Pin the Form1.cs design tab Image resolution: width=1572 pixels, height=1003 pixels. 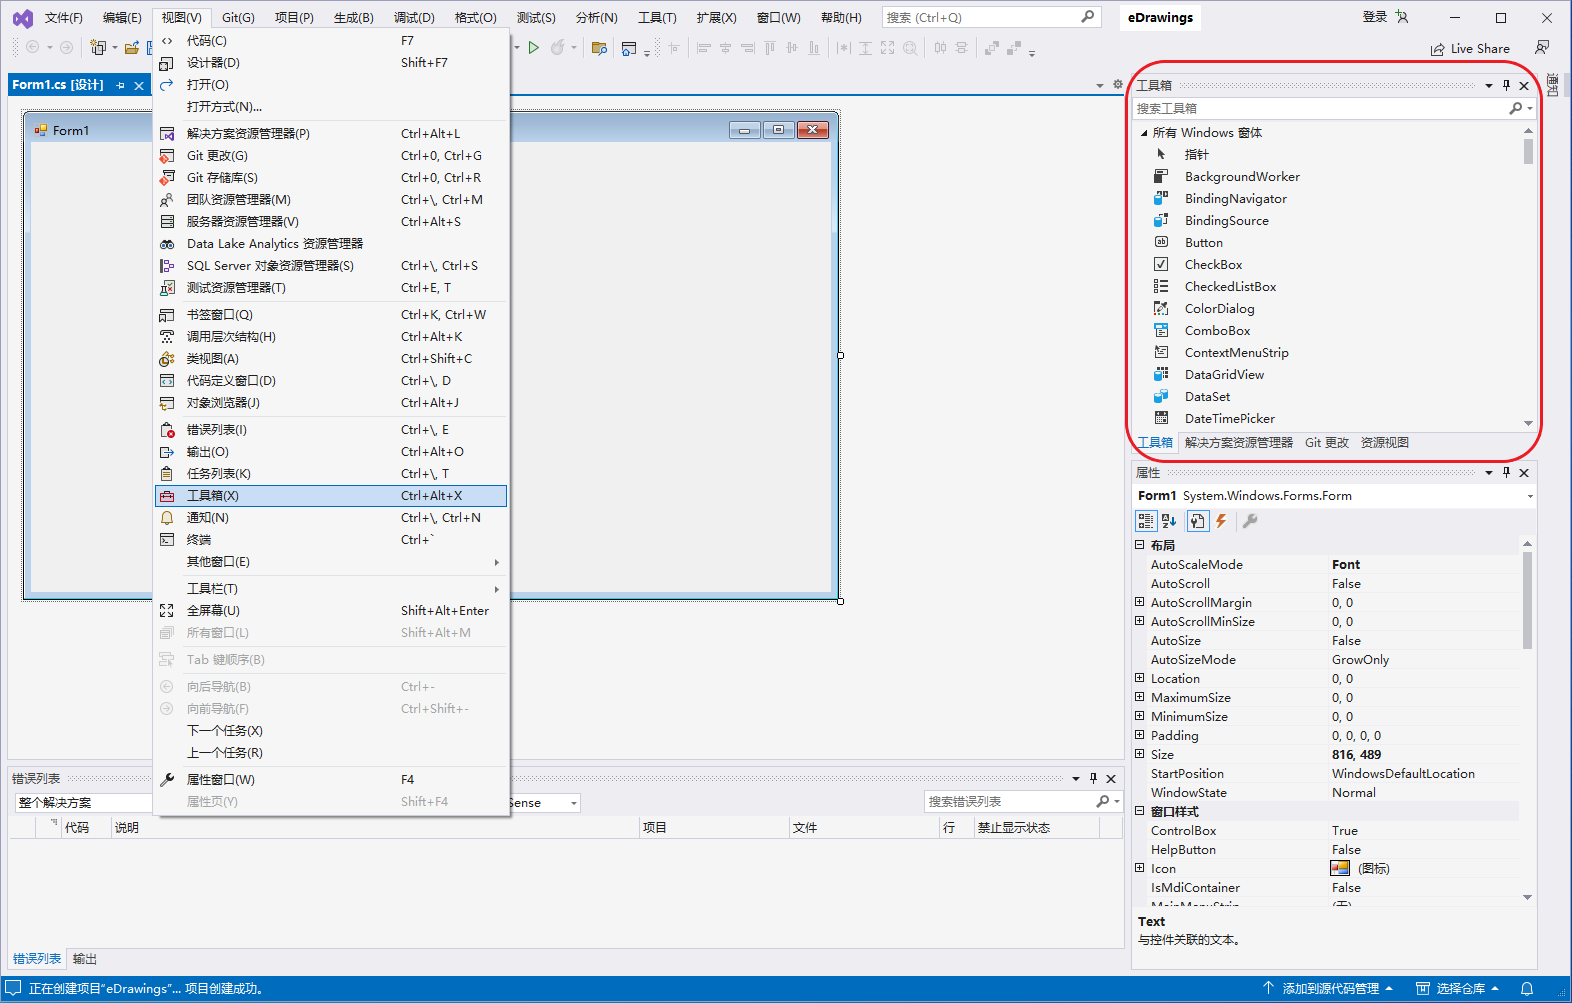click(121, 86)
